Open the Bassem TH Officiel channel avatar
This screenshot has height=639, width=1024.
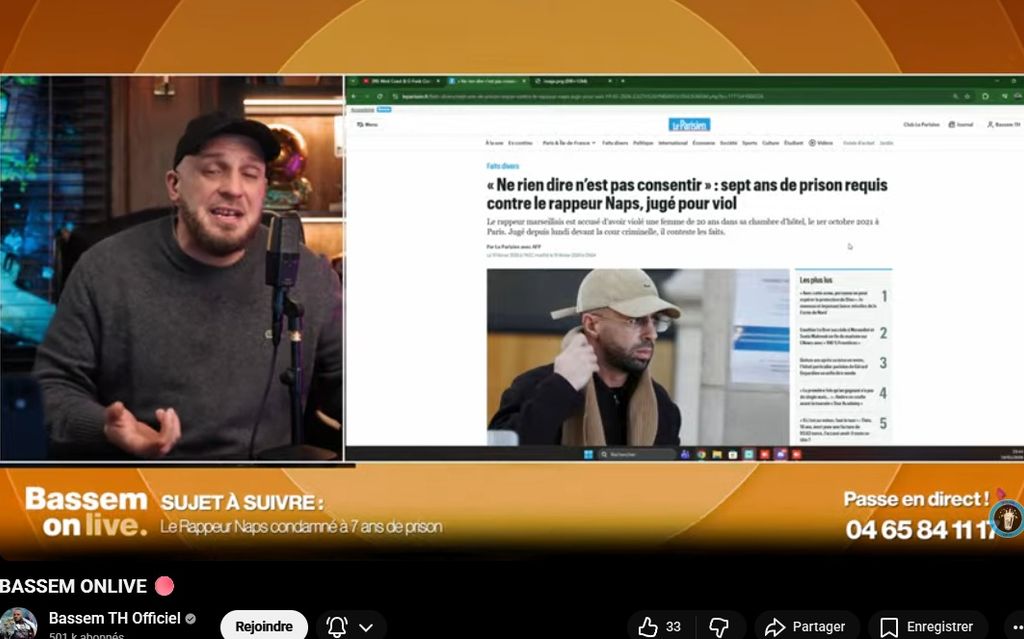tap(18, 623)
